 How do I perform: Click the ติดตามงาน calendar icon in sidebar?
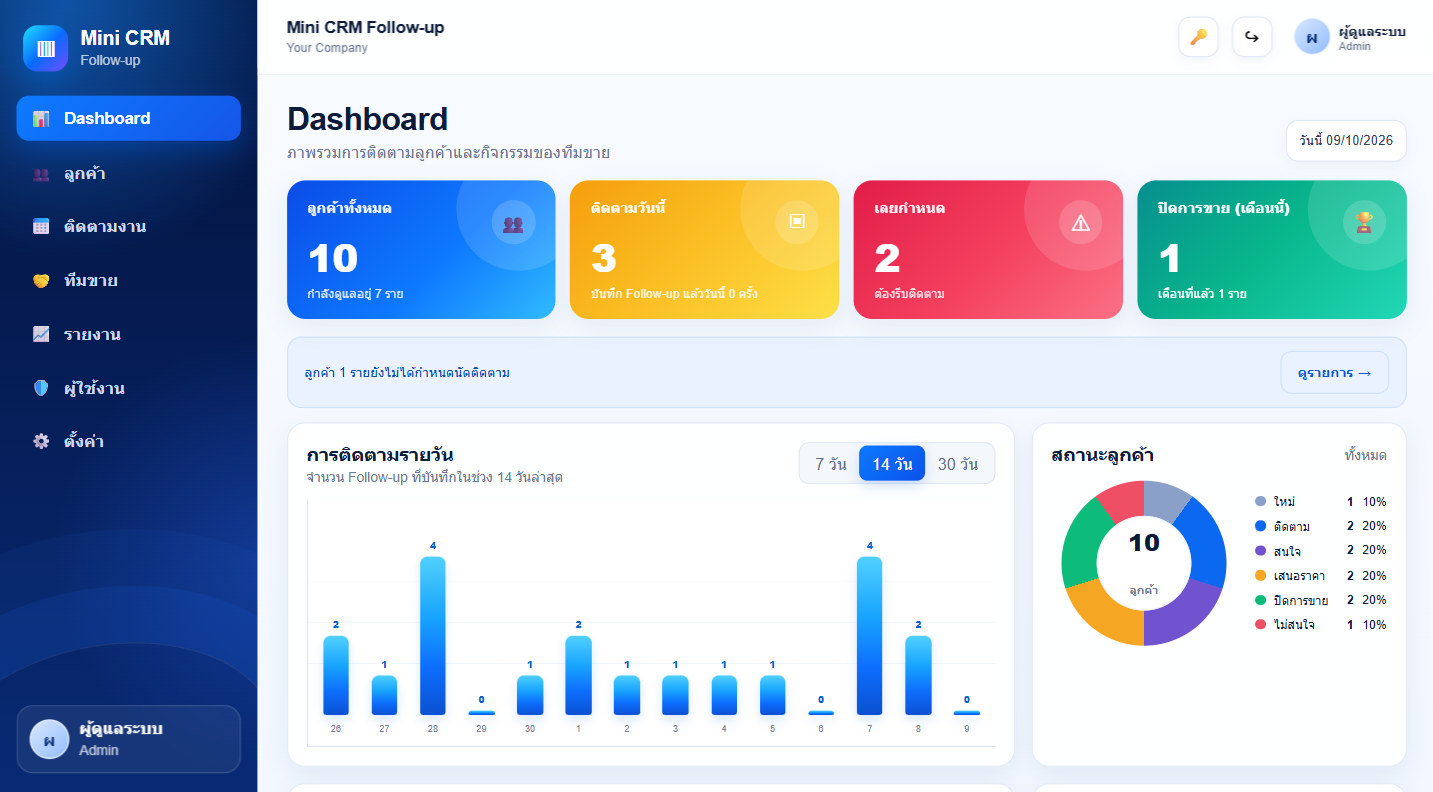pyautogui.click(x=41, y=226)
